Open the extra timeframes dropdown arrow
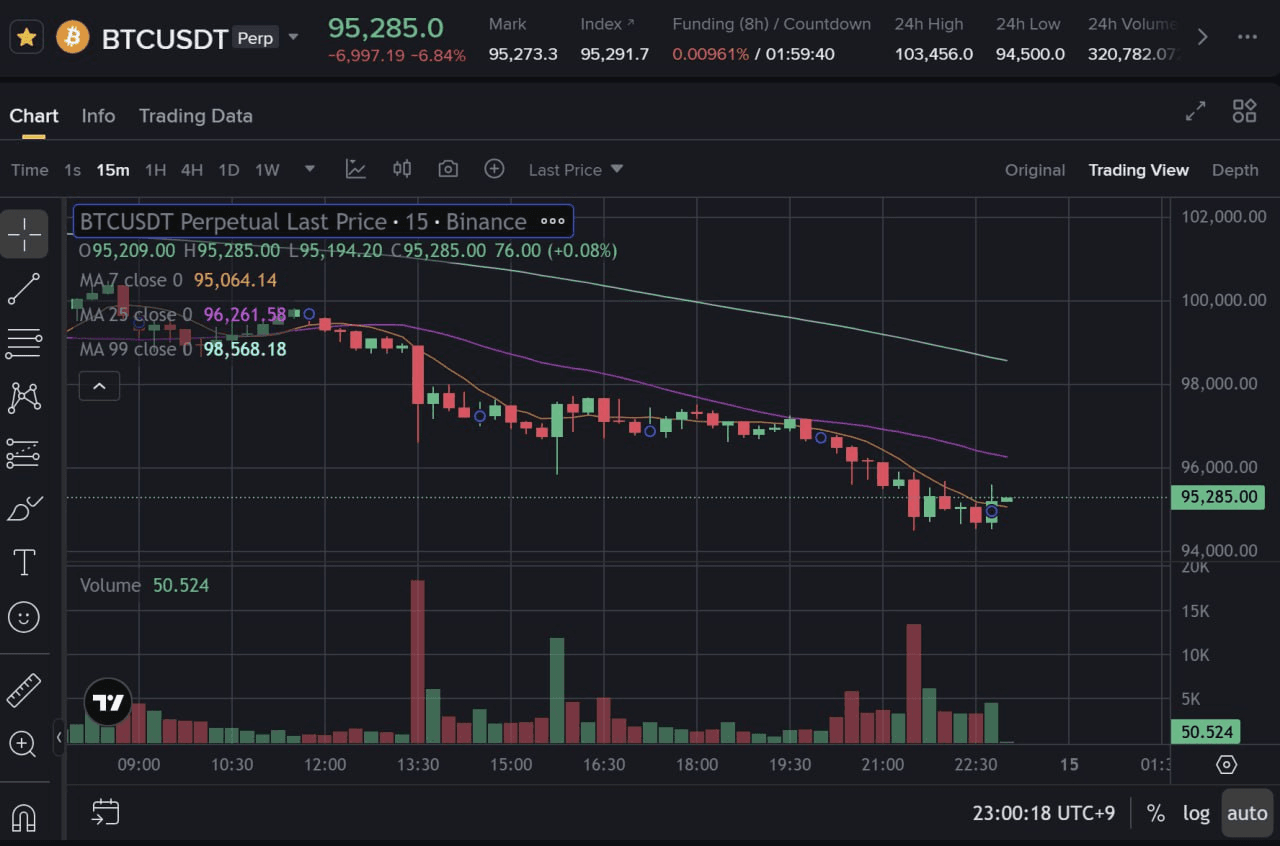 pos(310,170)
